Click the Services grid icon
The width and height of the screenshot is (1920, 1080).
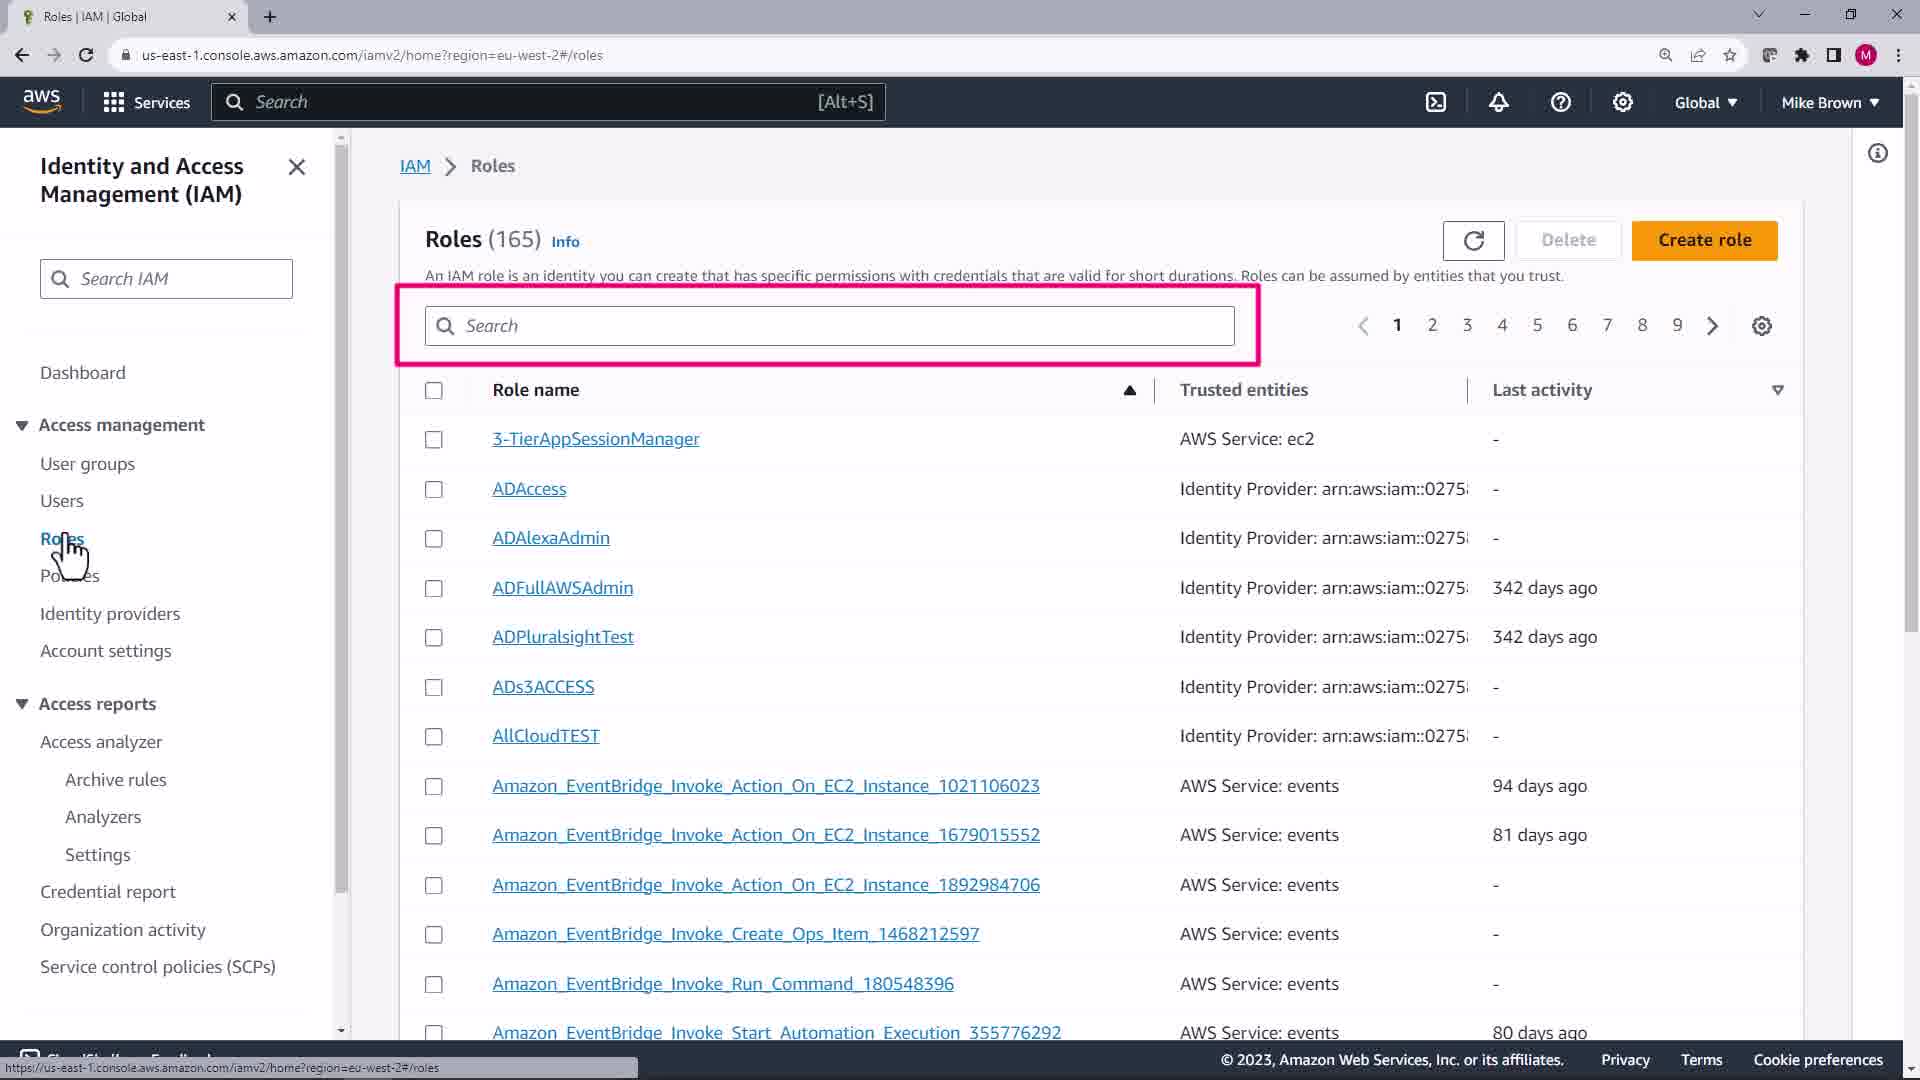point(114,102)
